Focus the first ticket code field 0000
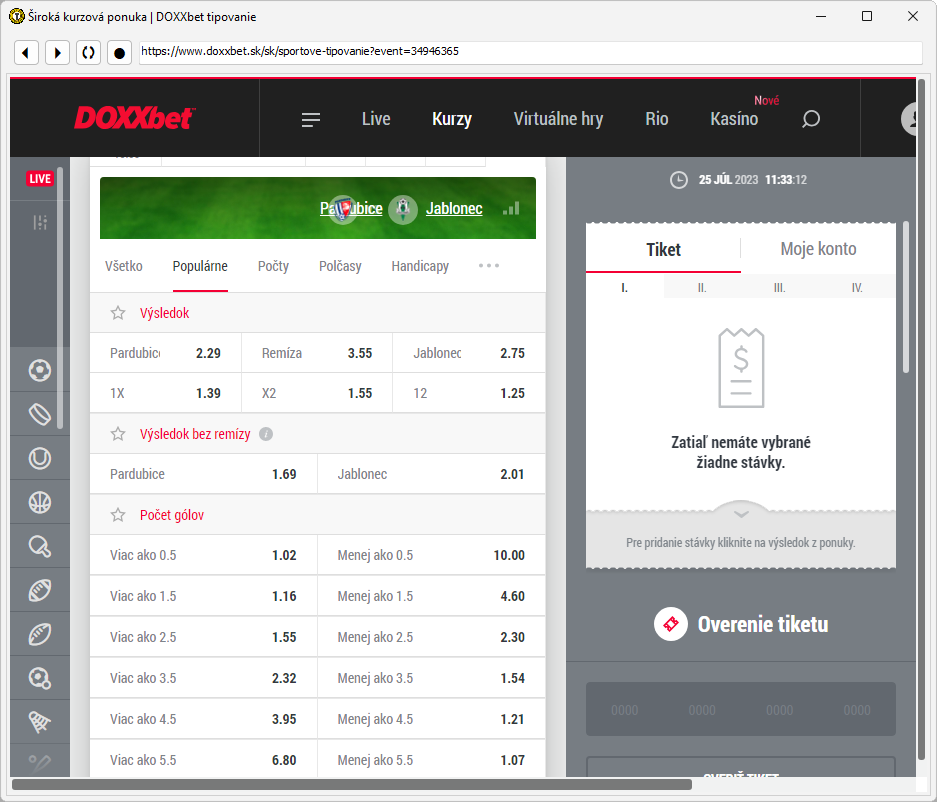This screenshot has width=937, height=802. point(624,710)
